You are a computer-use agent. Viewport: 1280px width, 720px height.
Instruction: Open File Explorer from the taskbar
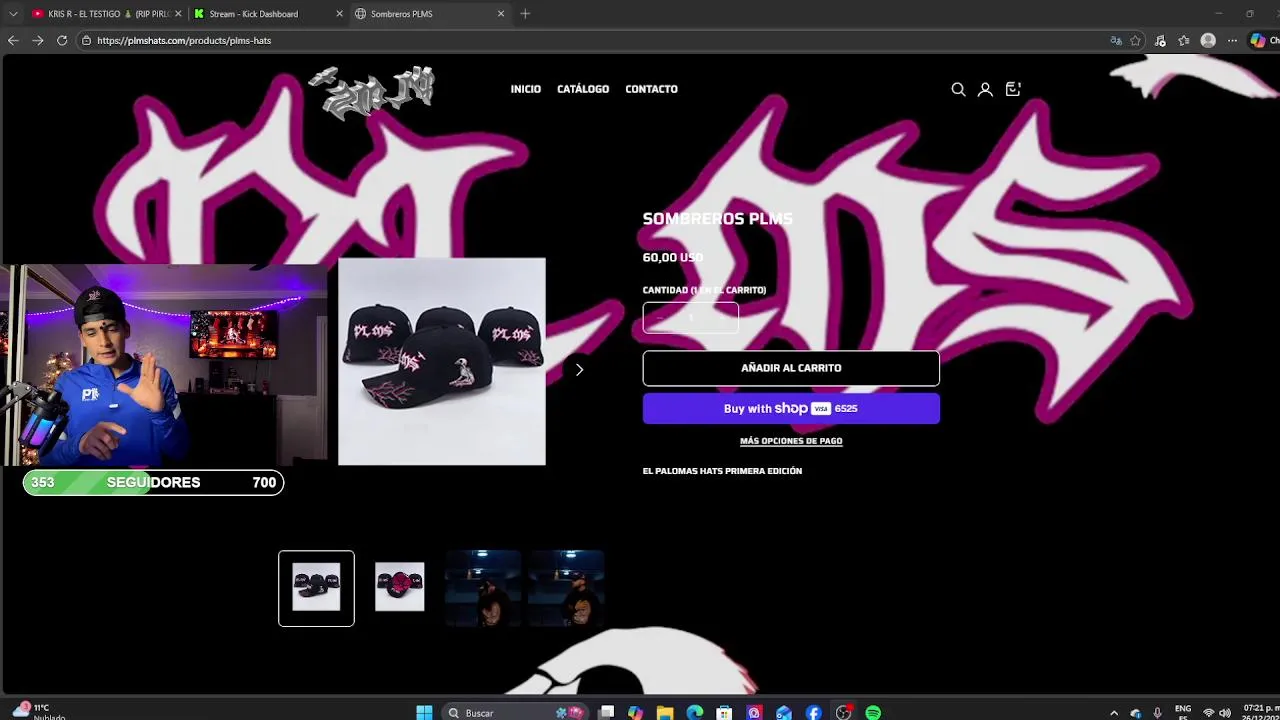[x=665, y=712]
